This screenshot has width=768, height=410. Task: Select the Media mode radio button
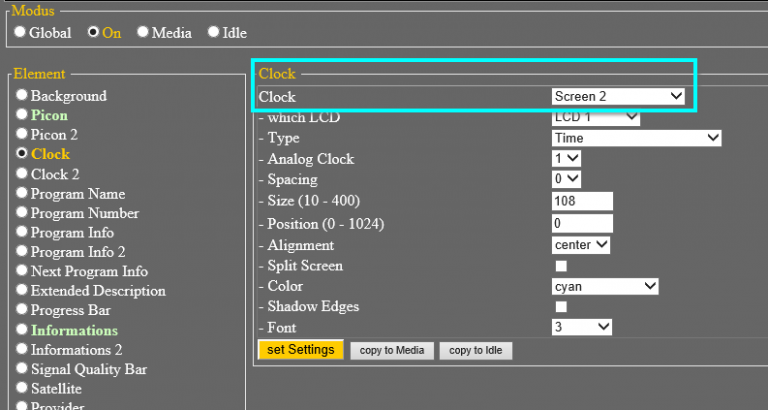(x=143, y=32)
